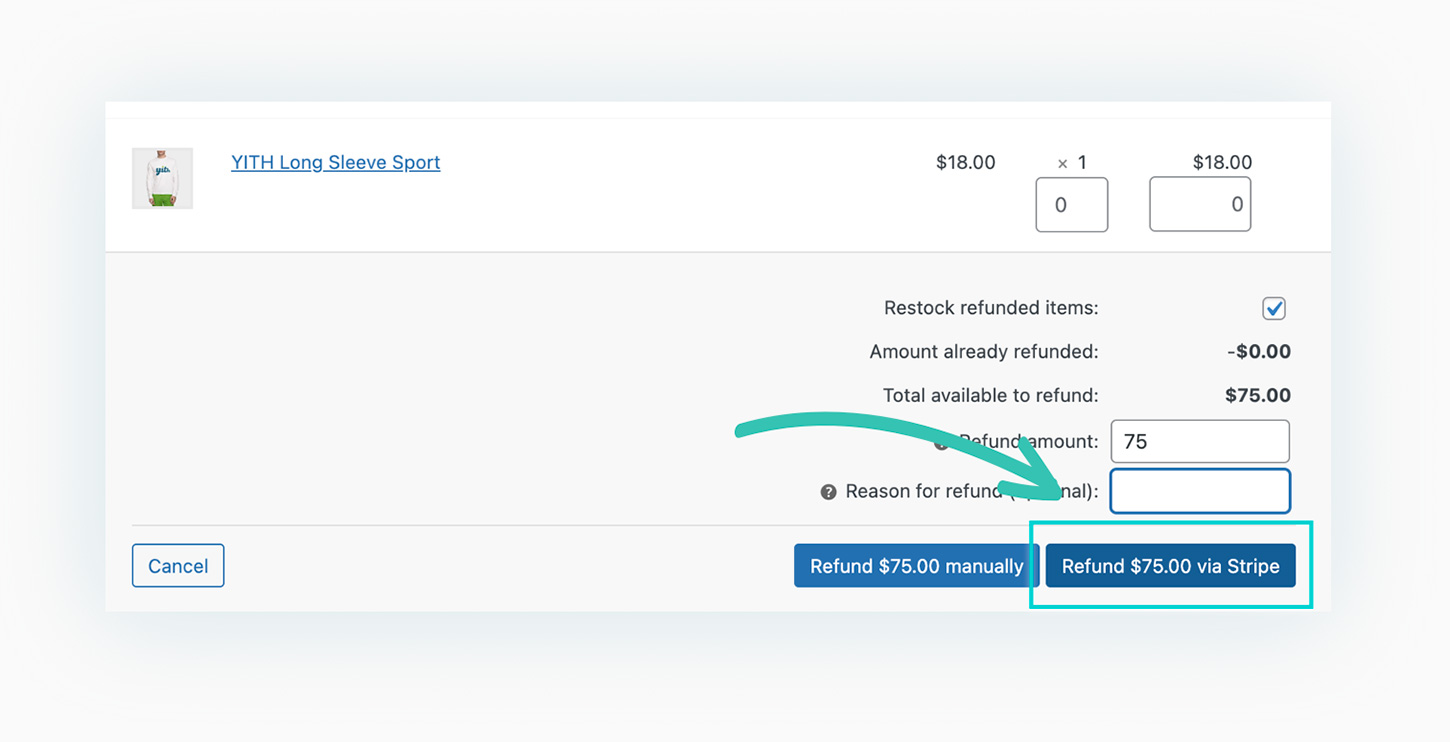Click the $75.00 total available value
Viewport: 1450px width, 742px height.
click(1257, 395)
